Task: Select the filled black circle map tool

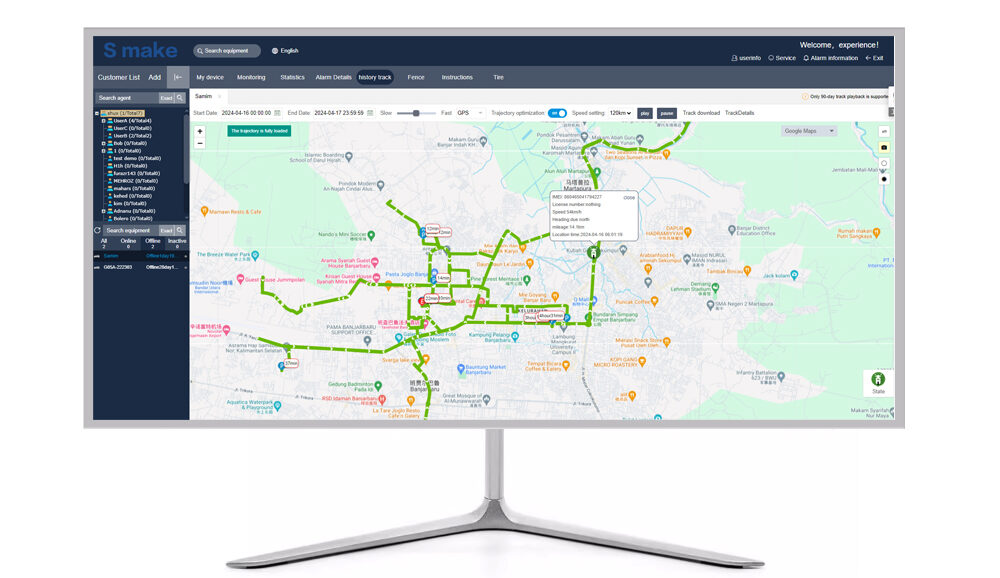Action: click(x=884, y=180)
